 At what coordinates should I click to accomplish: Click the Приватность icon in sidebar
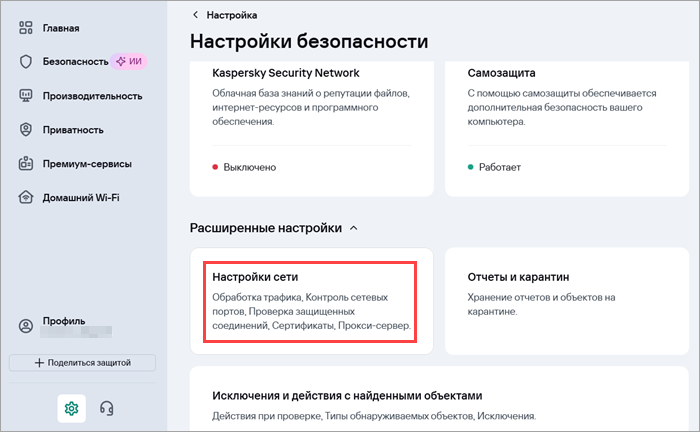[26, 129]
